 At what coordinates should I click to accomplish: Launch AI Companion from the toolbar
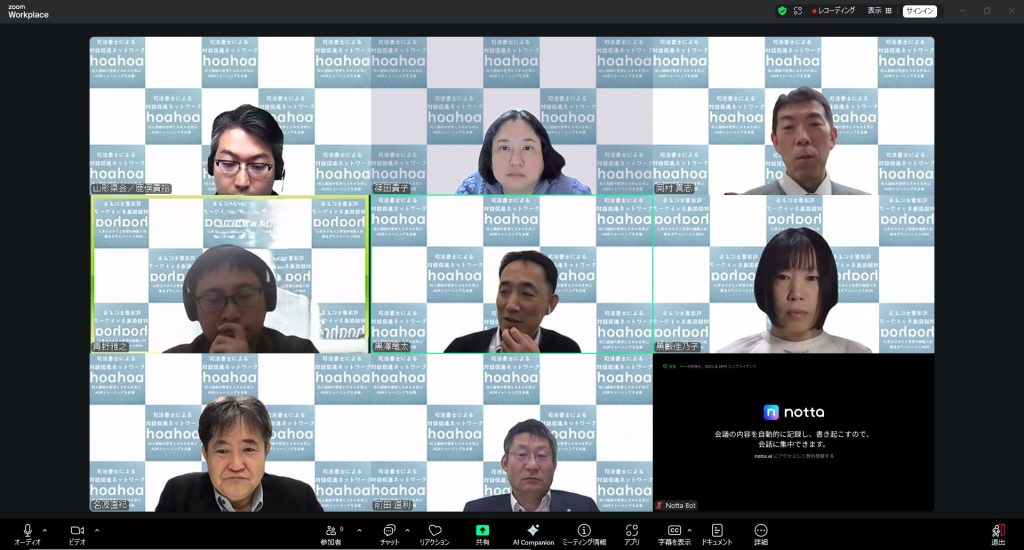(533, 531)
